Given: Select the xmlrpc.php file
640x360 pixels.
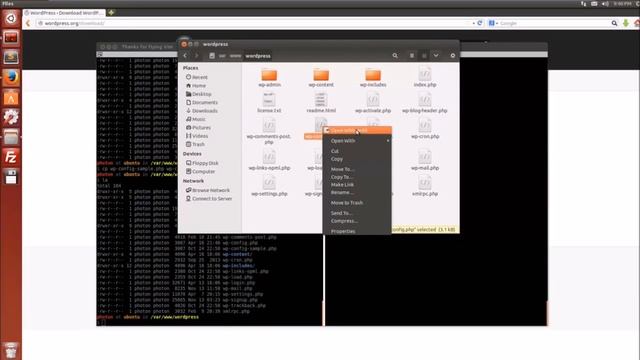Looking at the screenshot, I should 425,186.
